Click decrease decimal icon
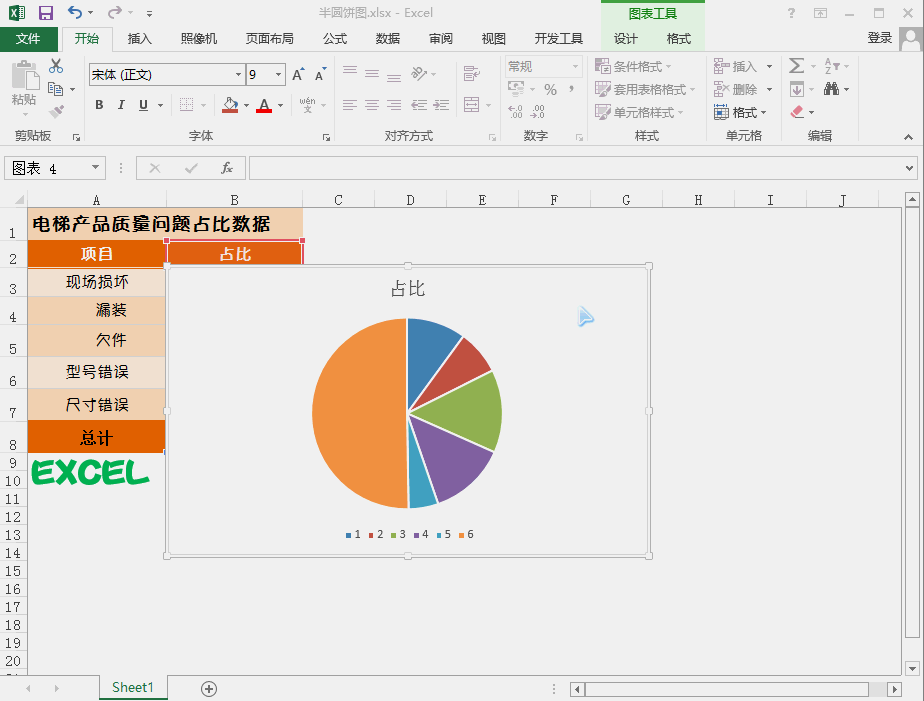 [537, 111]
